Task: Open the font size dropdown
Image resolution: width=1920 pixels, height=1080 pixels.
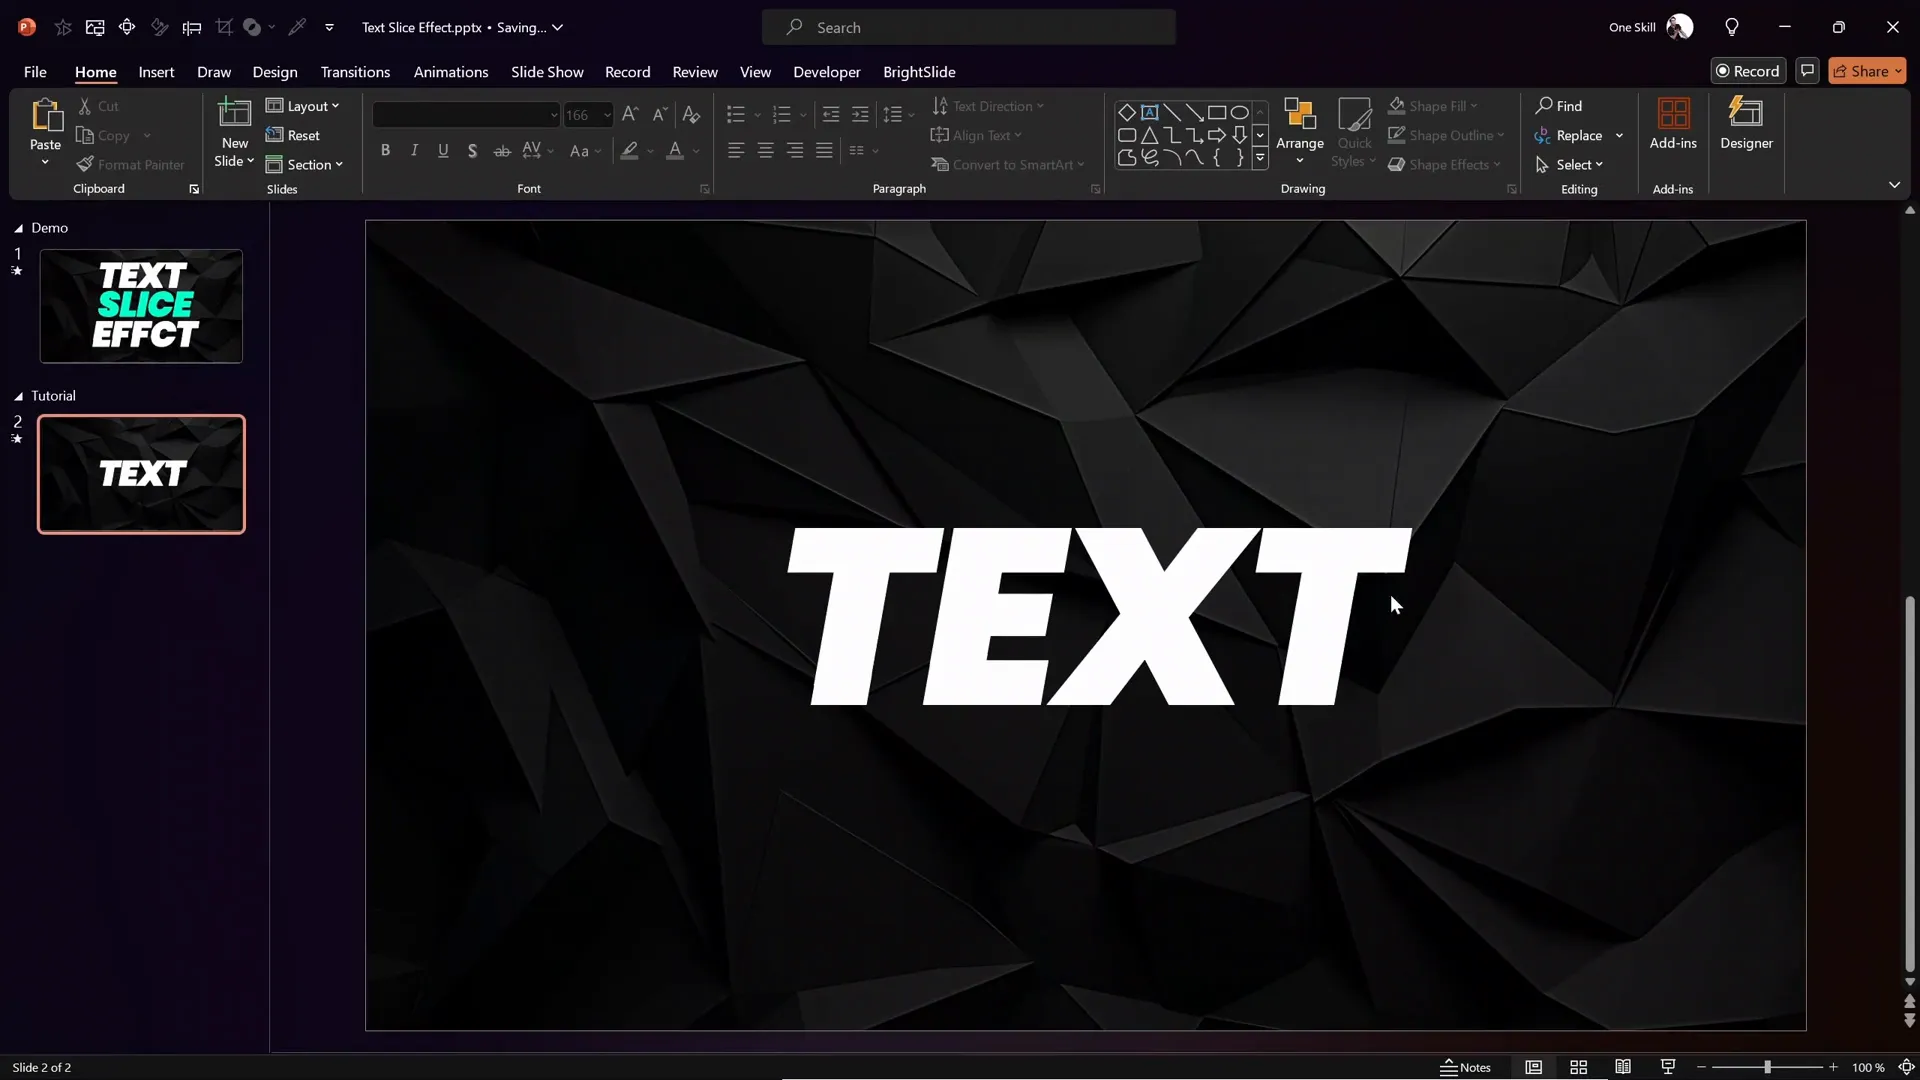Action: 607,114
